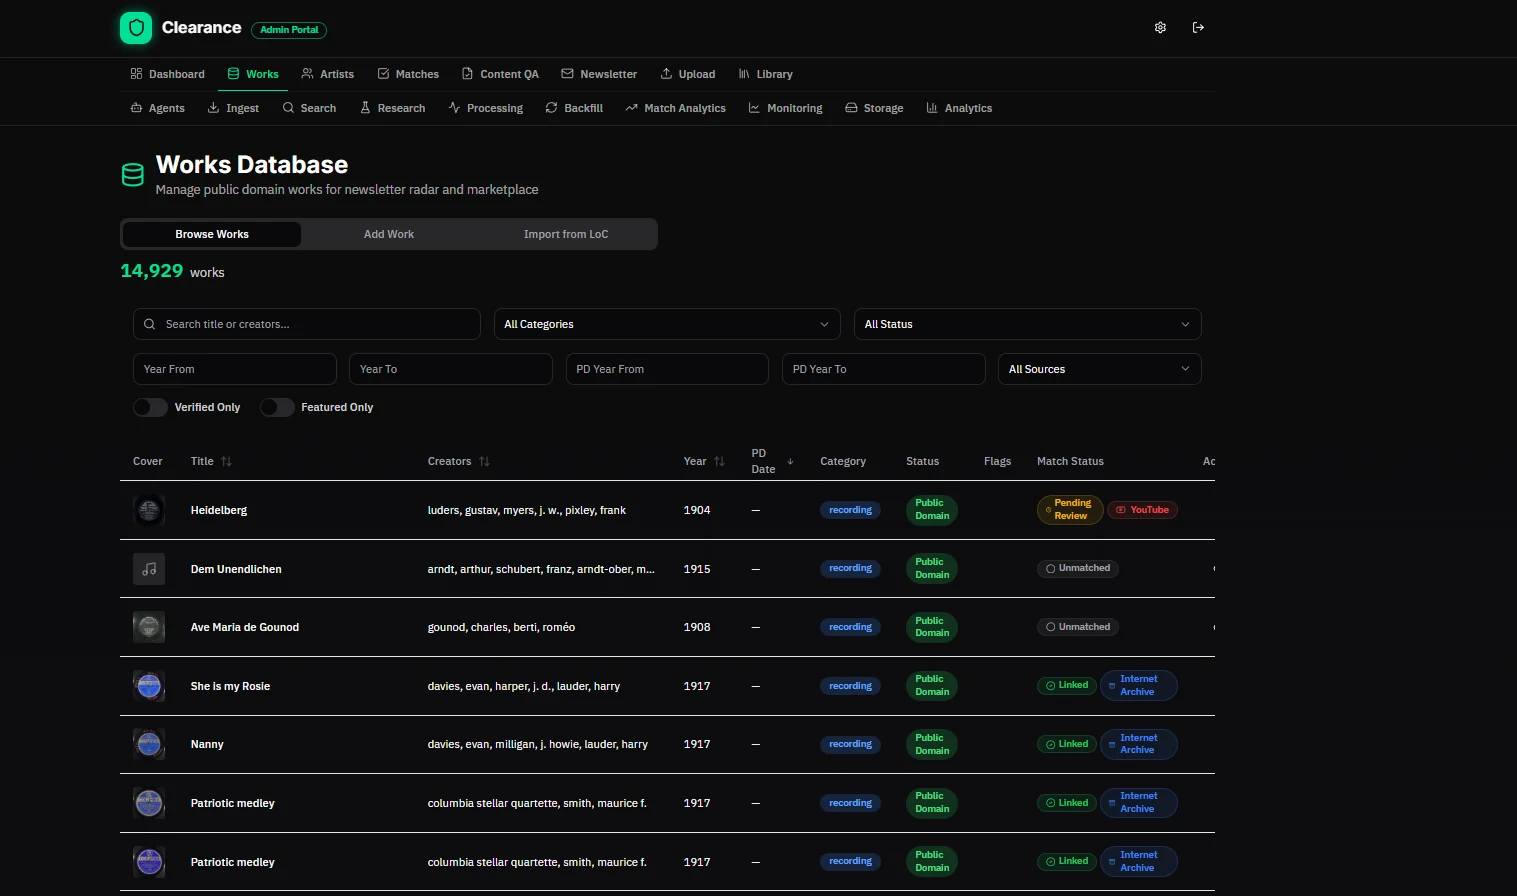Image resolution: width=1517 pixels, height=896 pixels.
Task: Open the Library nav item
Action: point(766,74)
